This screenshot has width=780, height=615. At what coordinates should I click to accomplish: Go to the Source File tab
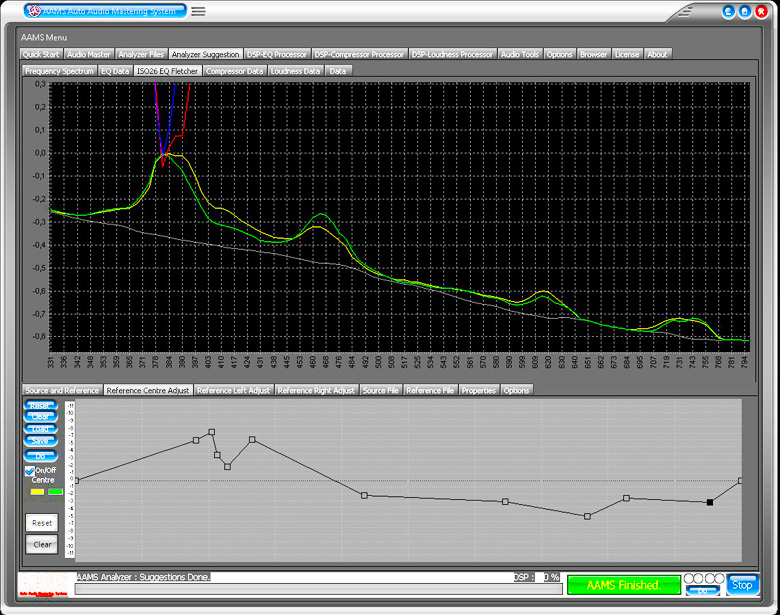381,391
